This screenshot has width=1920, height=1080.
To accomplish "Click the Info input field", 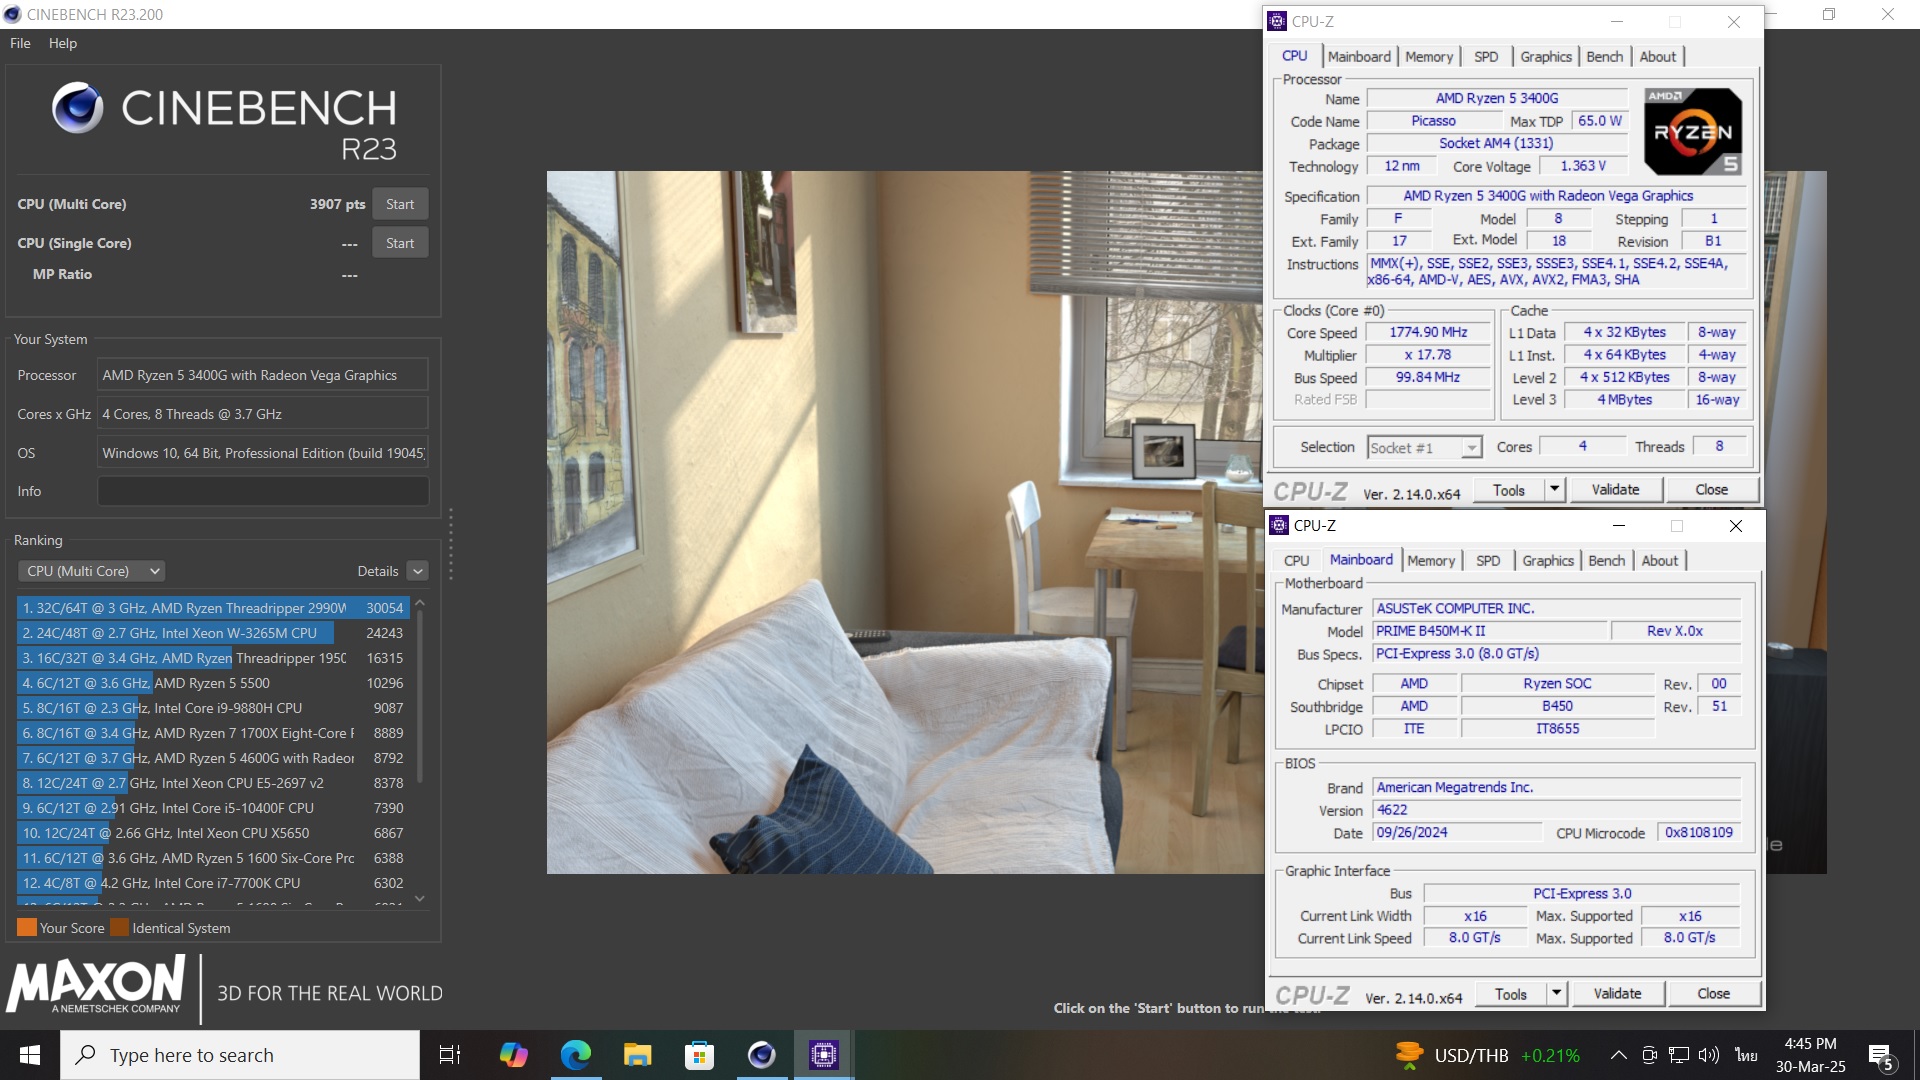I will 263,491.
